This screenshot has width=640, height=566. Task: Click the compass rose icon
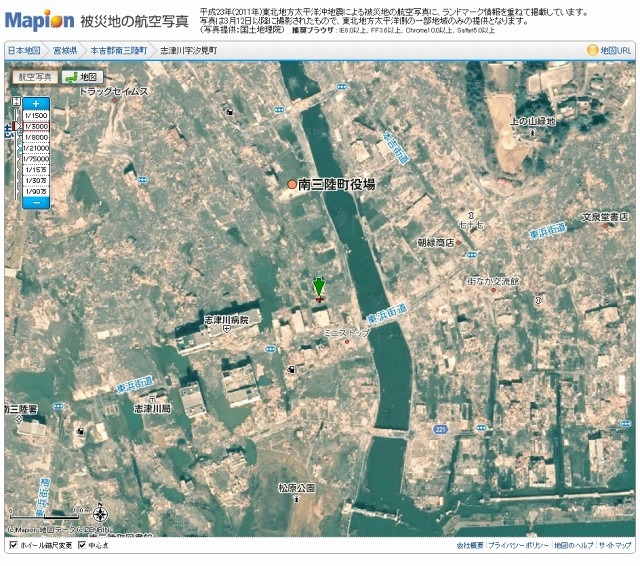tap(100, 513)
